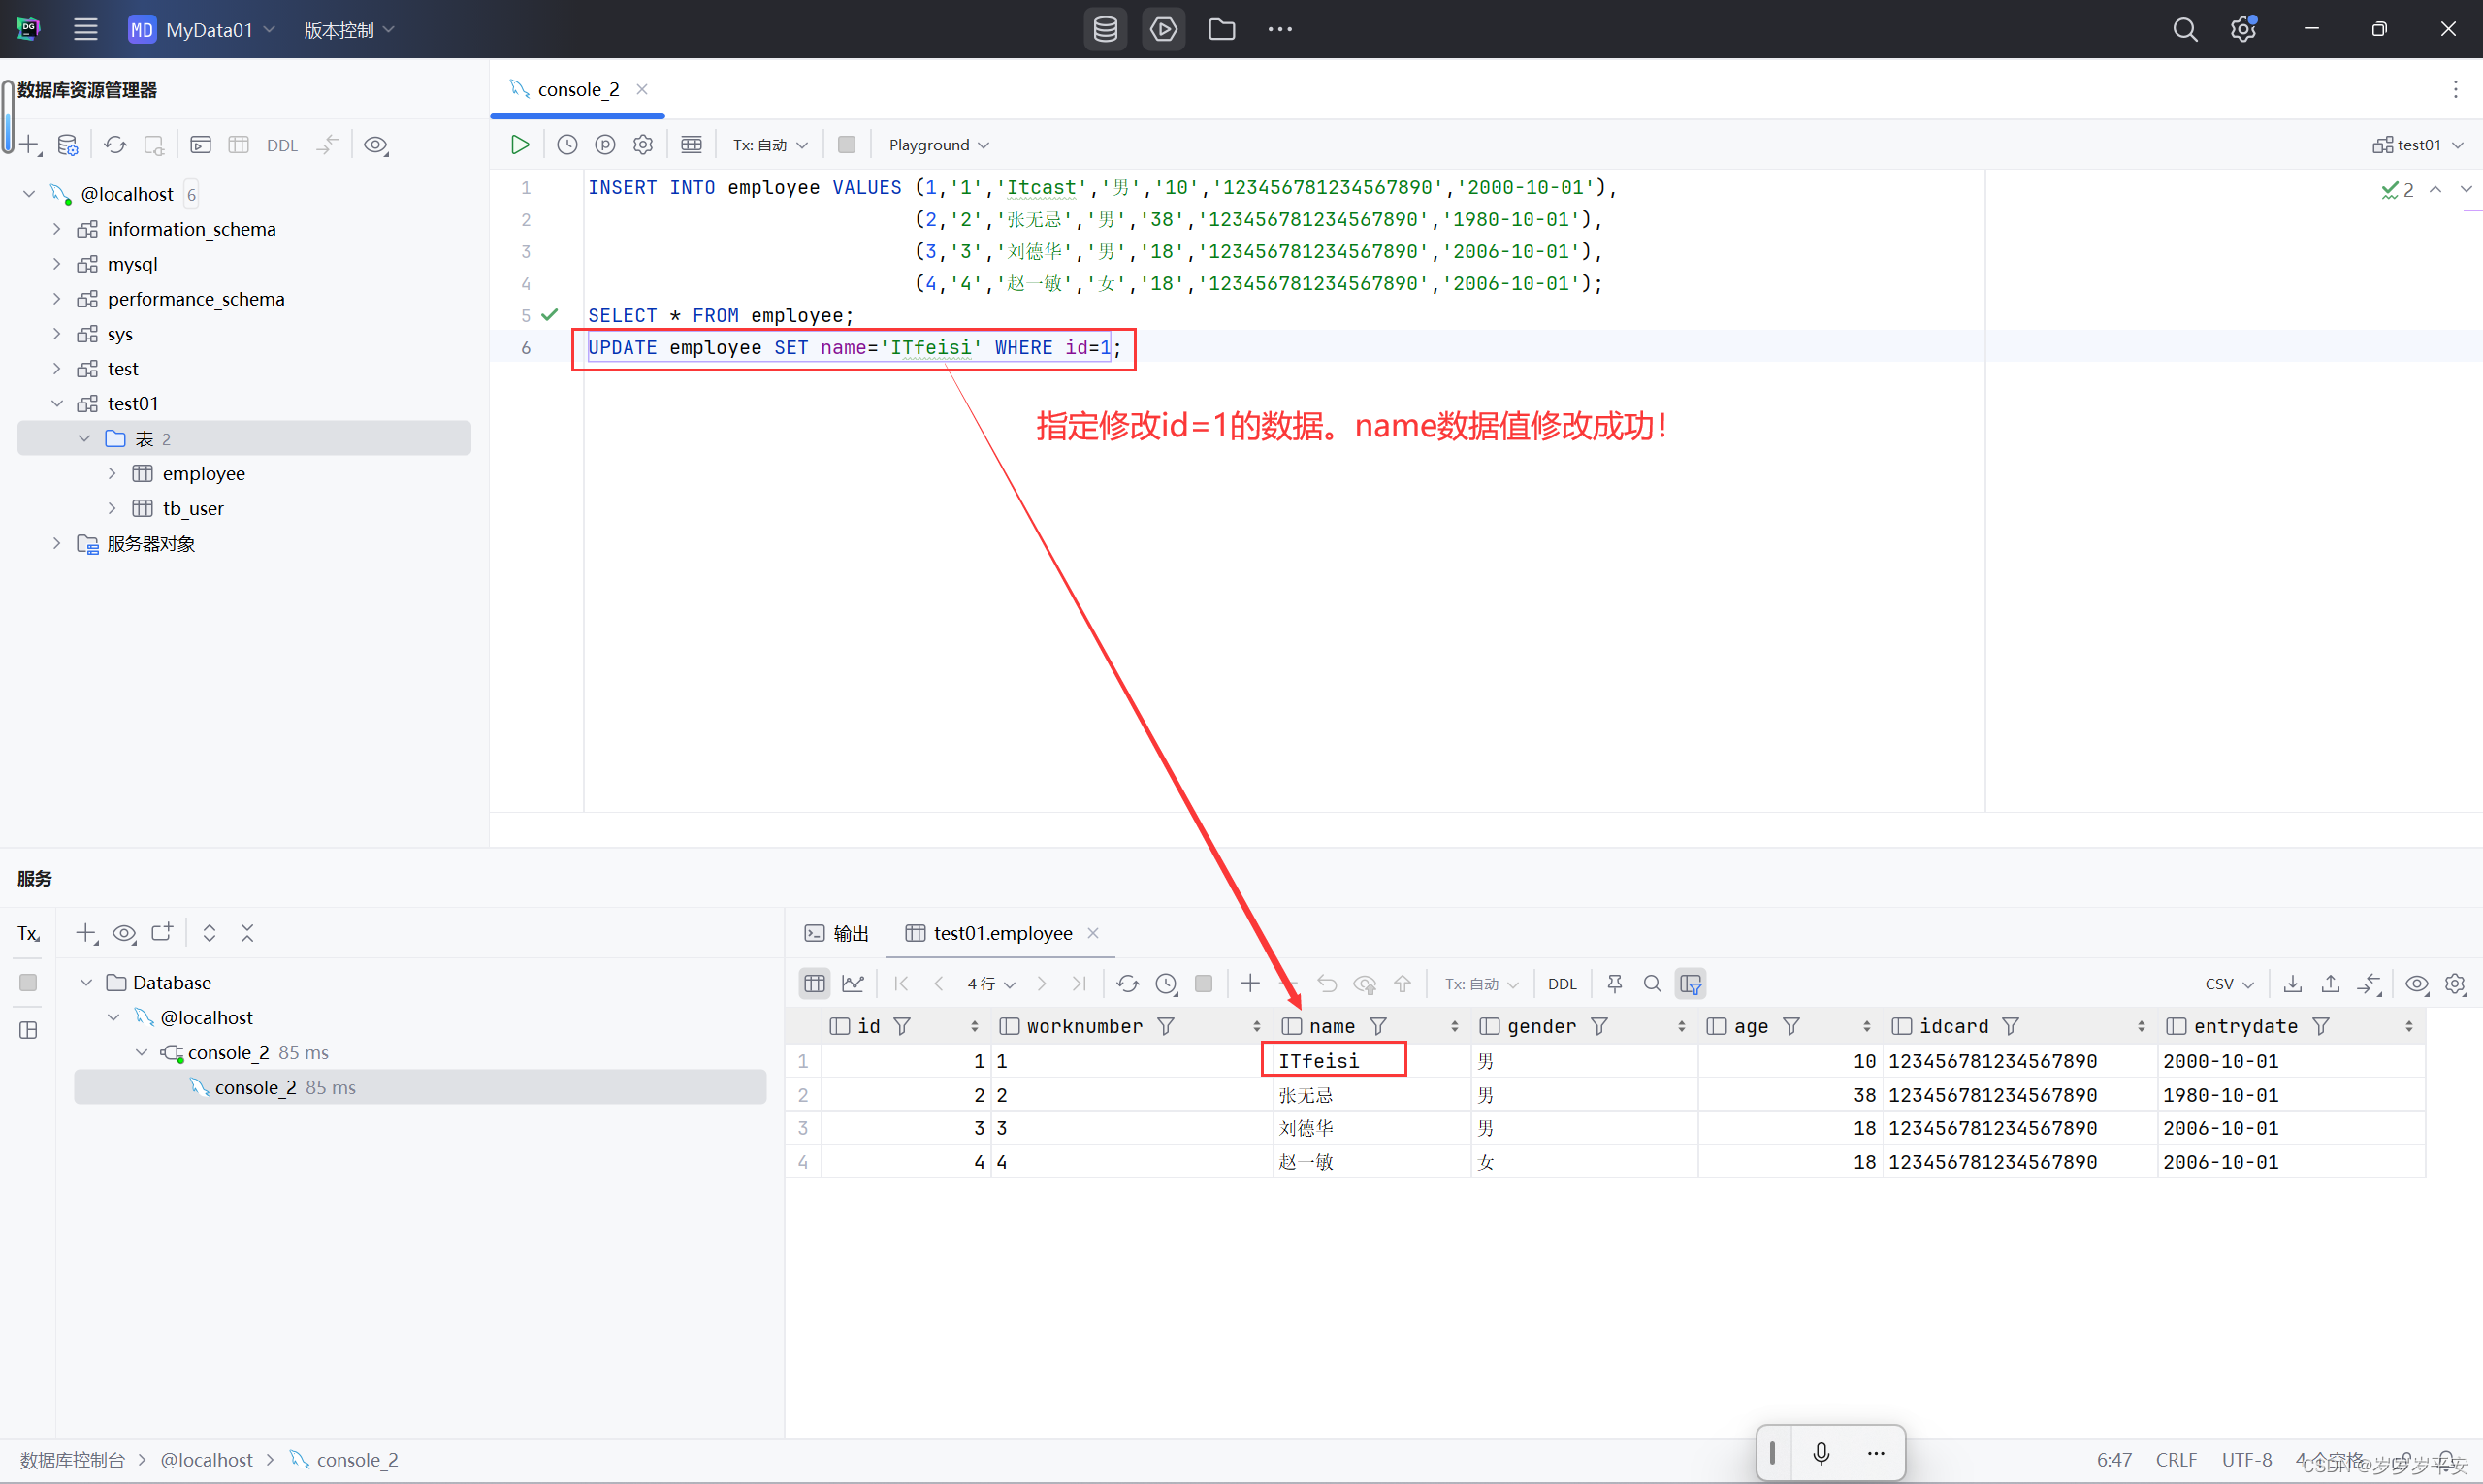Expand the information_schema tree node
Viewport: 2483px width, 1484px height.
pyautogui.click(x=57, y=229)
